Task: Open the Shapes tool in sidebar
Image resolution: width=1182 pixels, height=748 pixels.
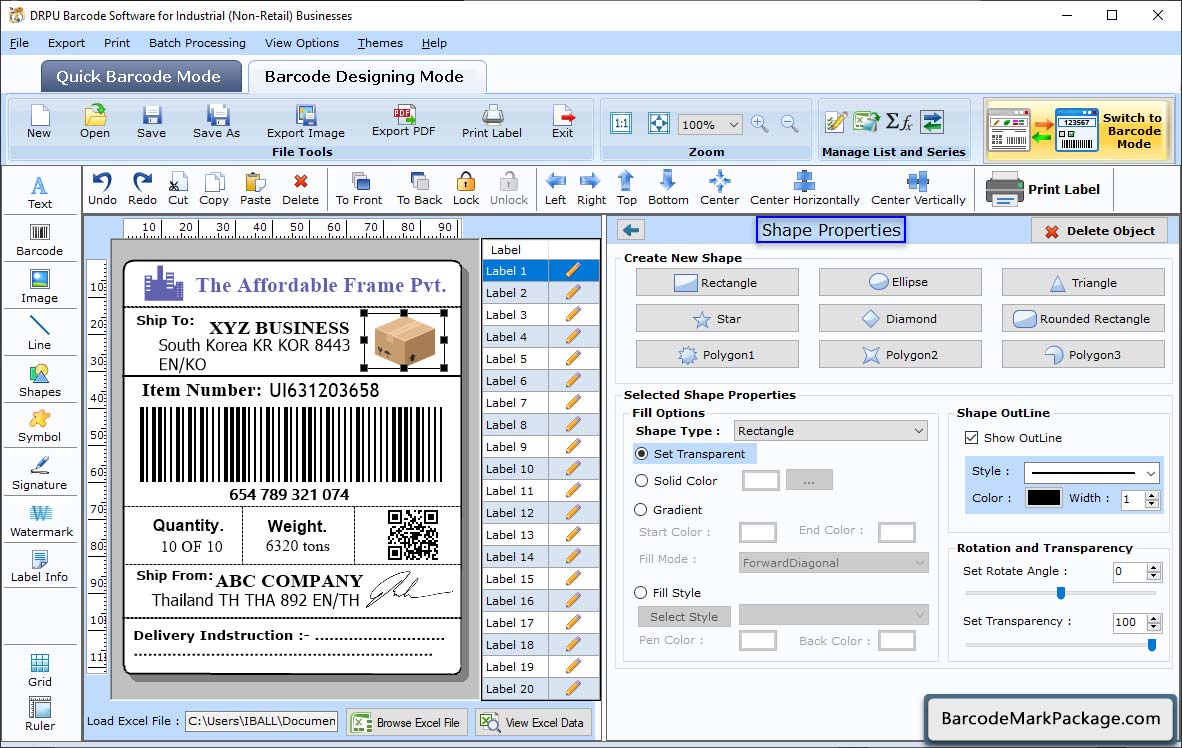Action: pos(39,381)
